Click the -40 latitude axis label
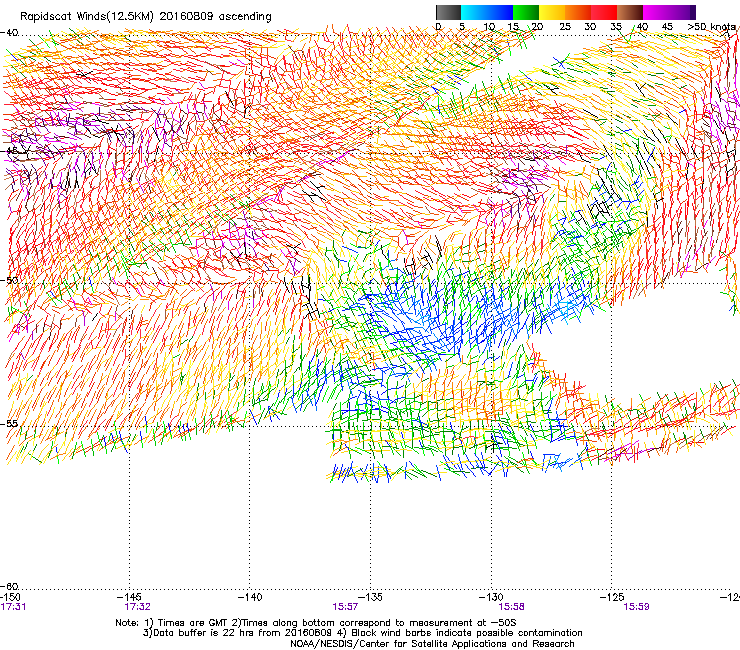 point(9,33)
